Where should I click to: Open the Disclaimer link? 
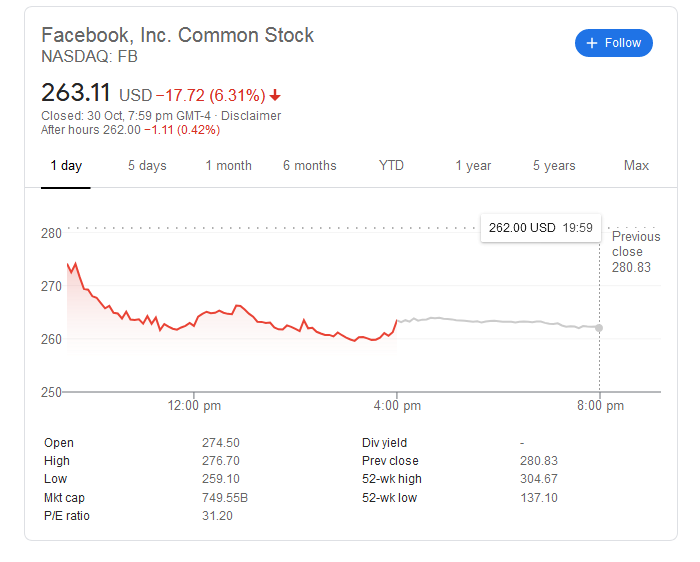click(251, 116)
